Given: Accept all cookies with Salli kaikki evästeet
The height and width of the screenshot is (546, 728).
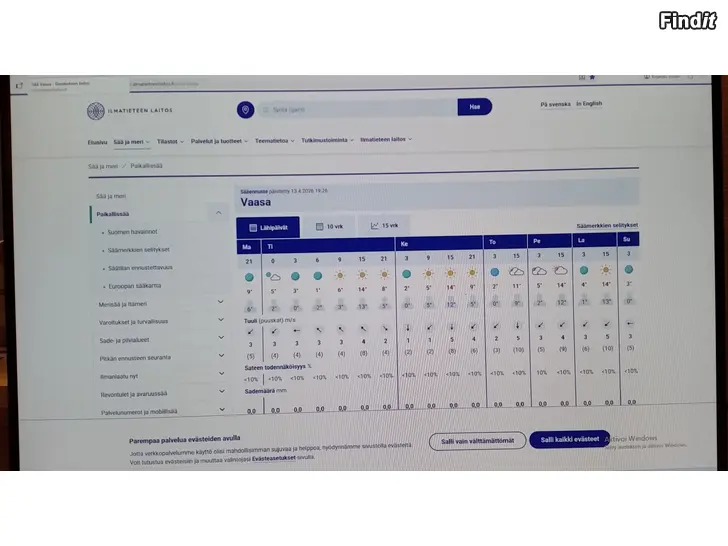Looking at the screenshot, I should tap(569, 440).
